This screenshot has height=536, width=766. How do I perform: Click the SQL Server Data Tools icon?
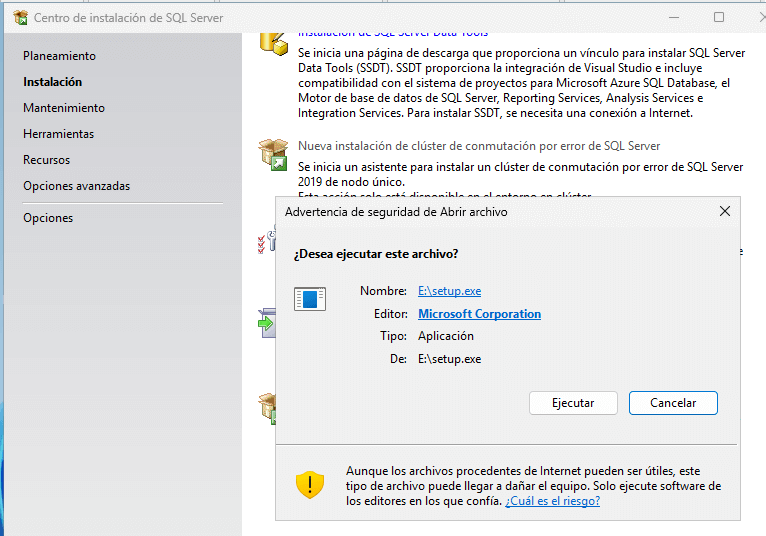tap(270, 44)
